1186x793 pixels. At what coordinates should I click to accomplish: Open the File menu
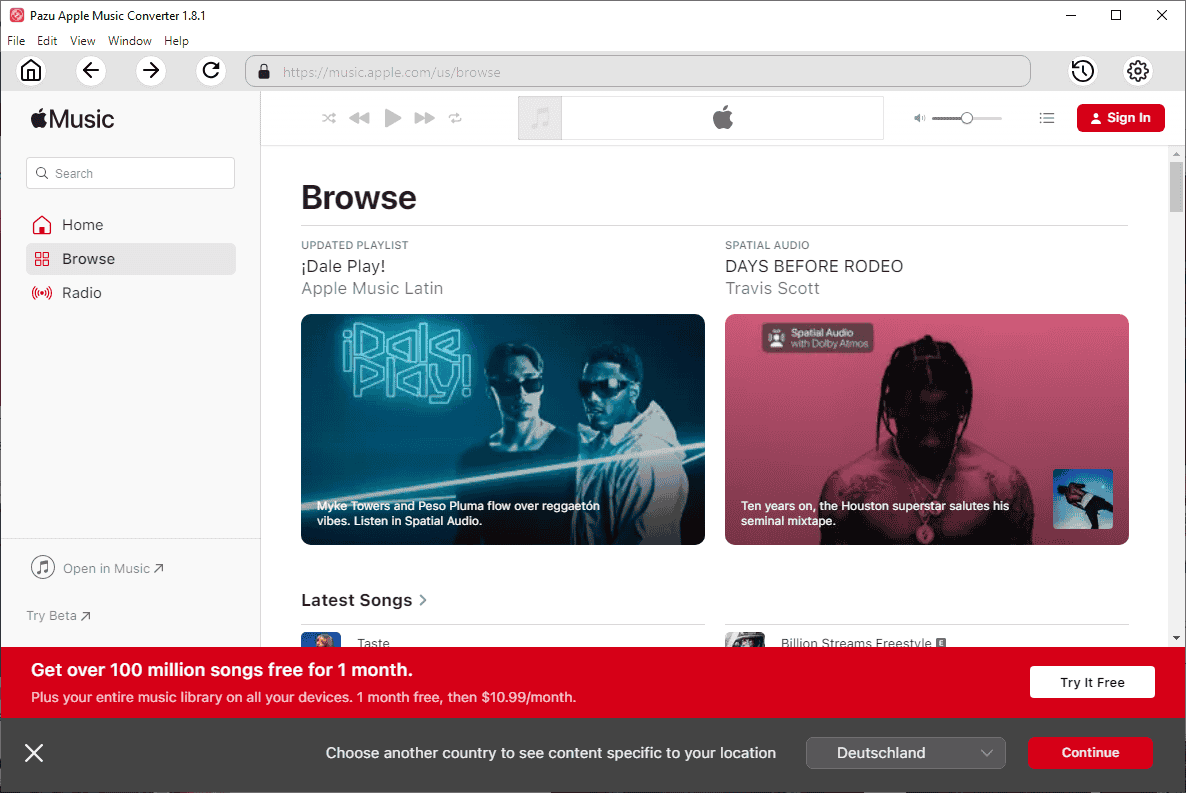pyautogui.click(x=16, y=41)
